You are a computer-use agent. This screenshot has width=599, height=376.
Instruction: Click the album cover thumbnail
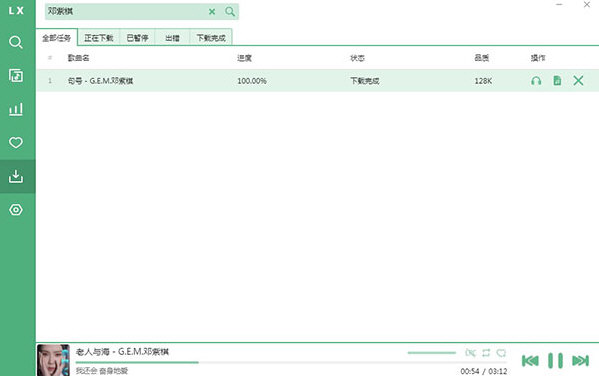pos(53,360)
